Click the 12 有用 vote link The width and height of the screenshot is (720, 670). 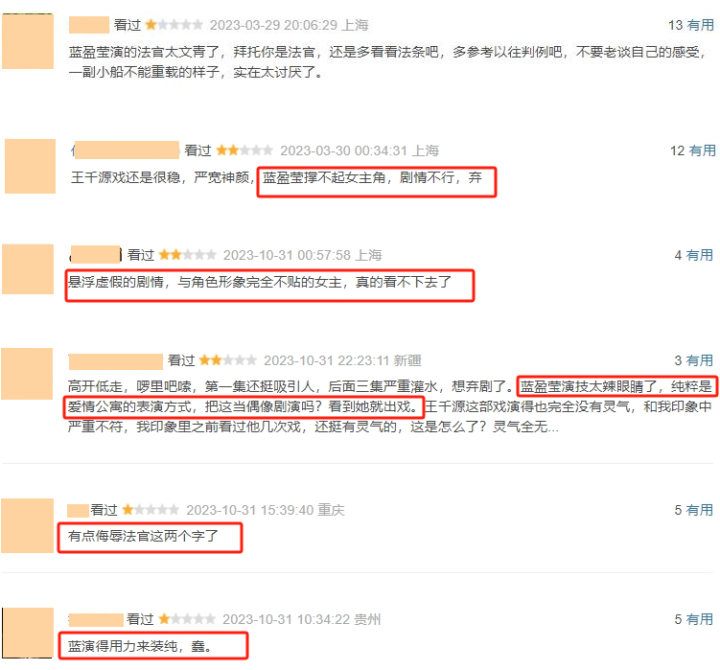pos(692,151)
